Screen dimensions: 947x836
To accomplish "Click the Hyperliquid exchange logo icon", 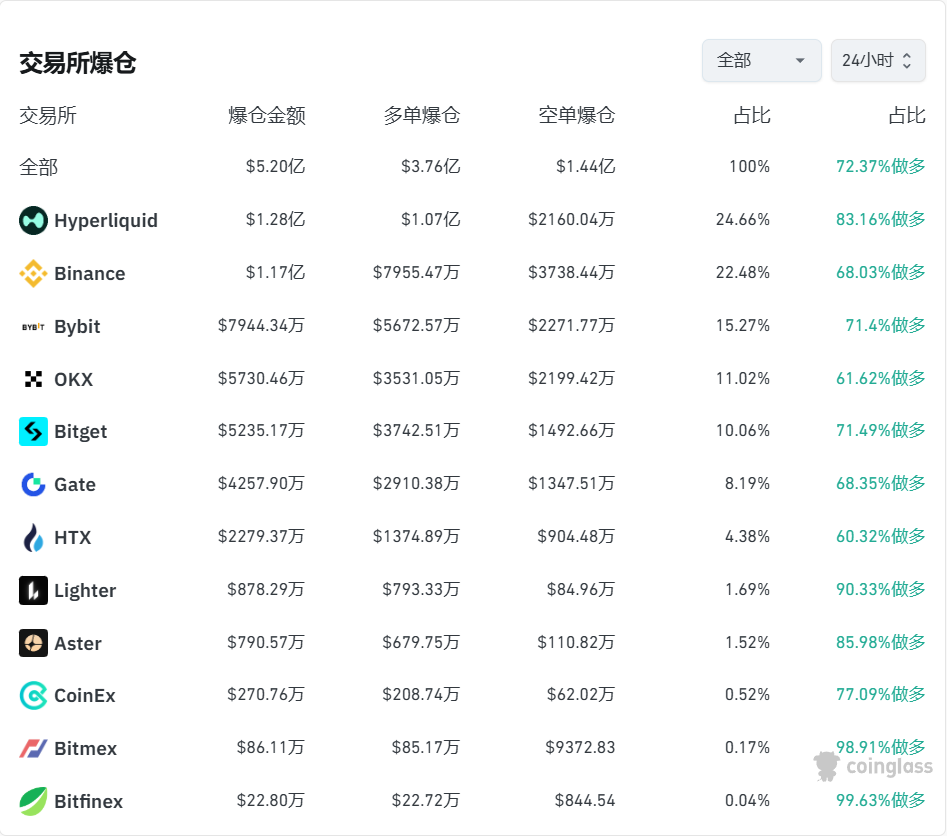I will (x=33, y=220).
